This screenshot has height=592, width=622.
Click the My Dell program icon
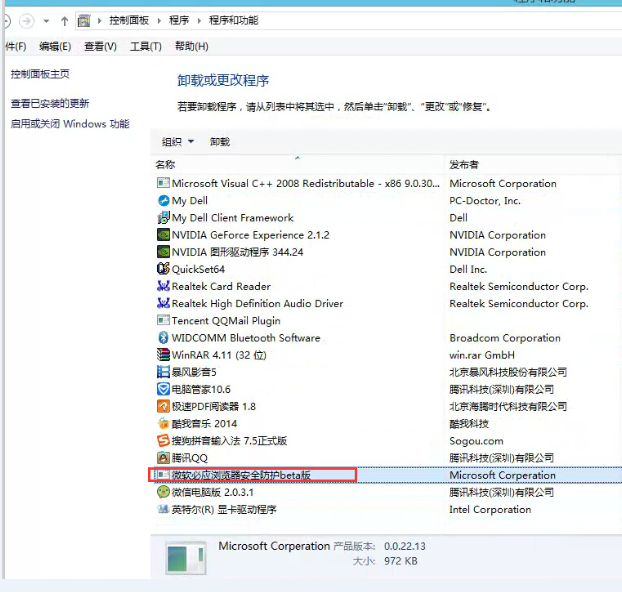[x=164, y=201]
